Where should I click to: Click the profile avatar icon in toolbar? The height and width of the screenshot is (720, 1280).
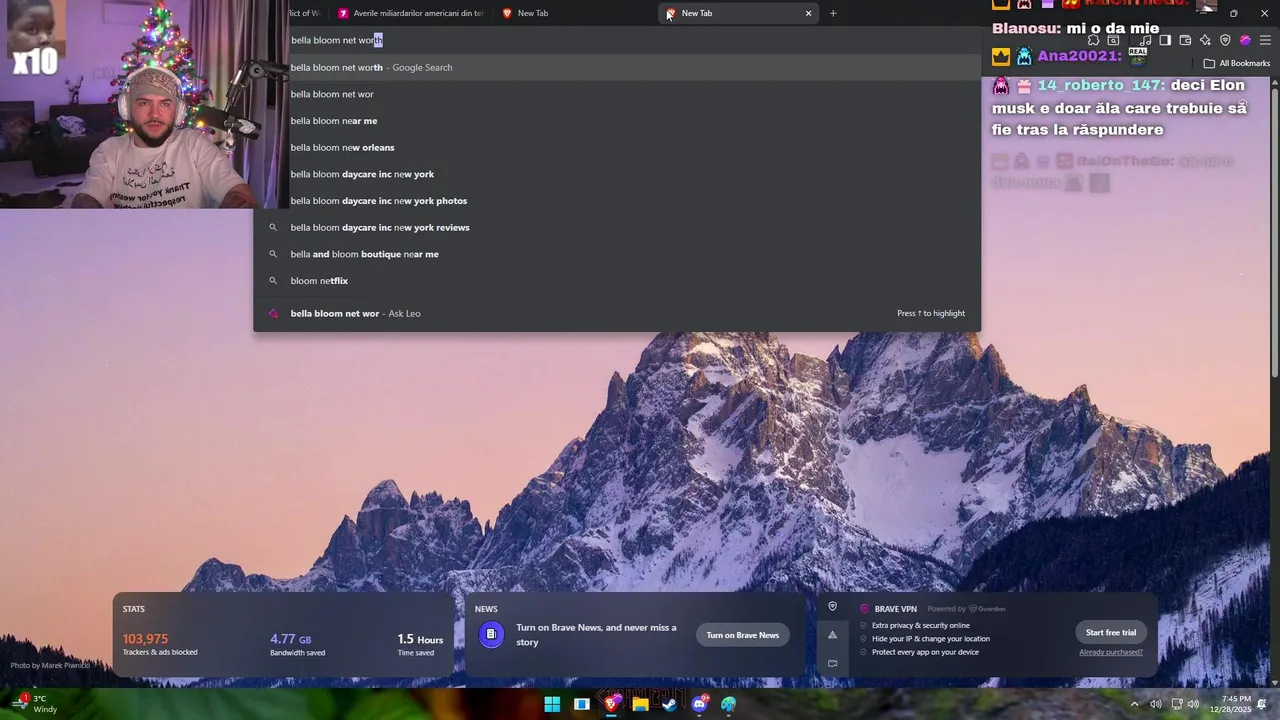point(1245,40)
